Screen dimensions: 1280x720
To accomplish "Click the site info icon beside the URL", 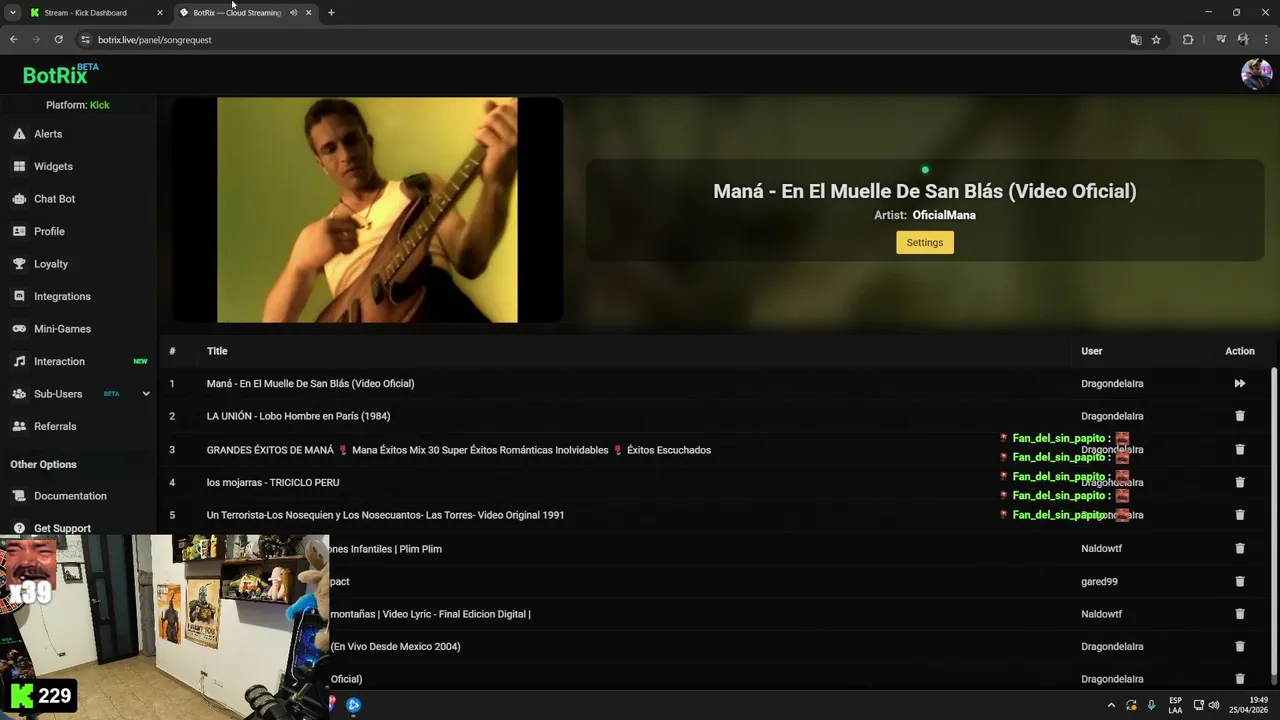I will tap(86, 40).
